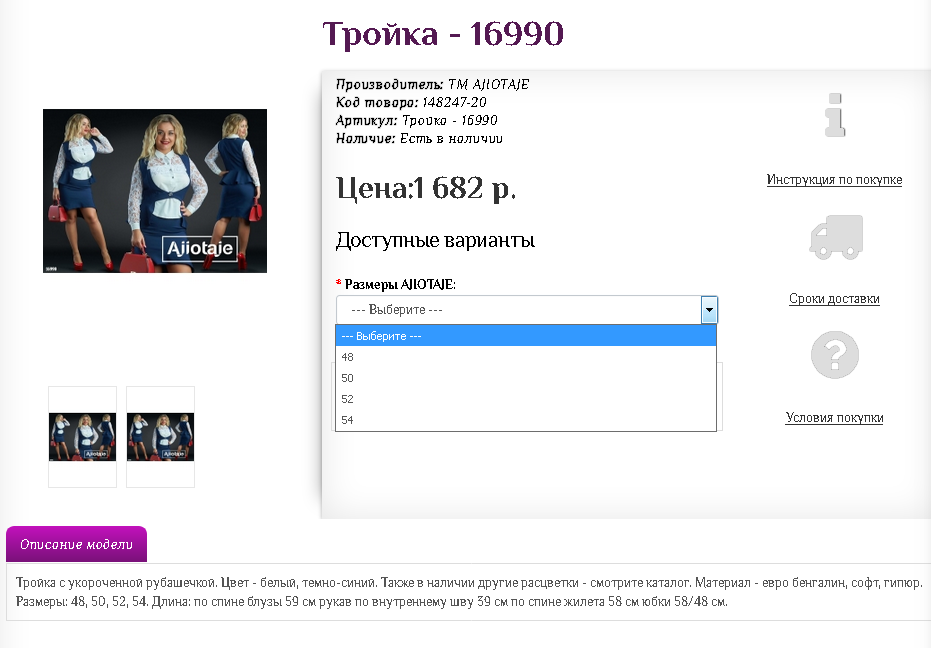This screenshot has width=931, height=648.
Task: Click the info icon above purchase instructions
Action: coord(835,115)
